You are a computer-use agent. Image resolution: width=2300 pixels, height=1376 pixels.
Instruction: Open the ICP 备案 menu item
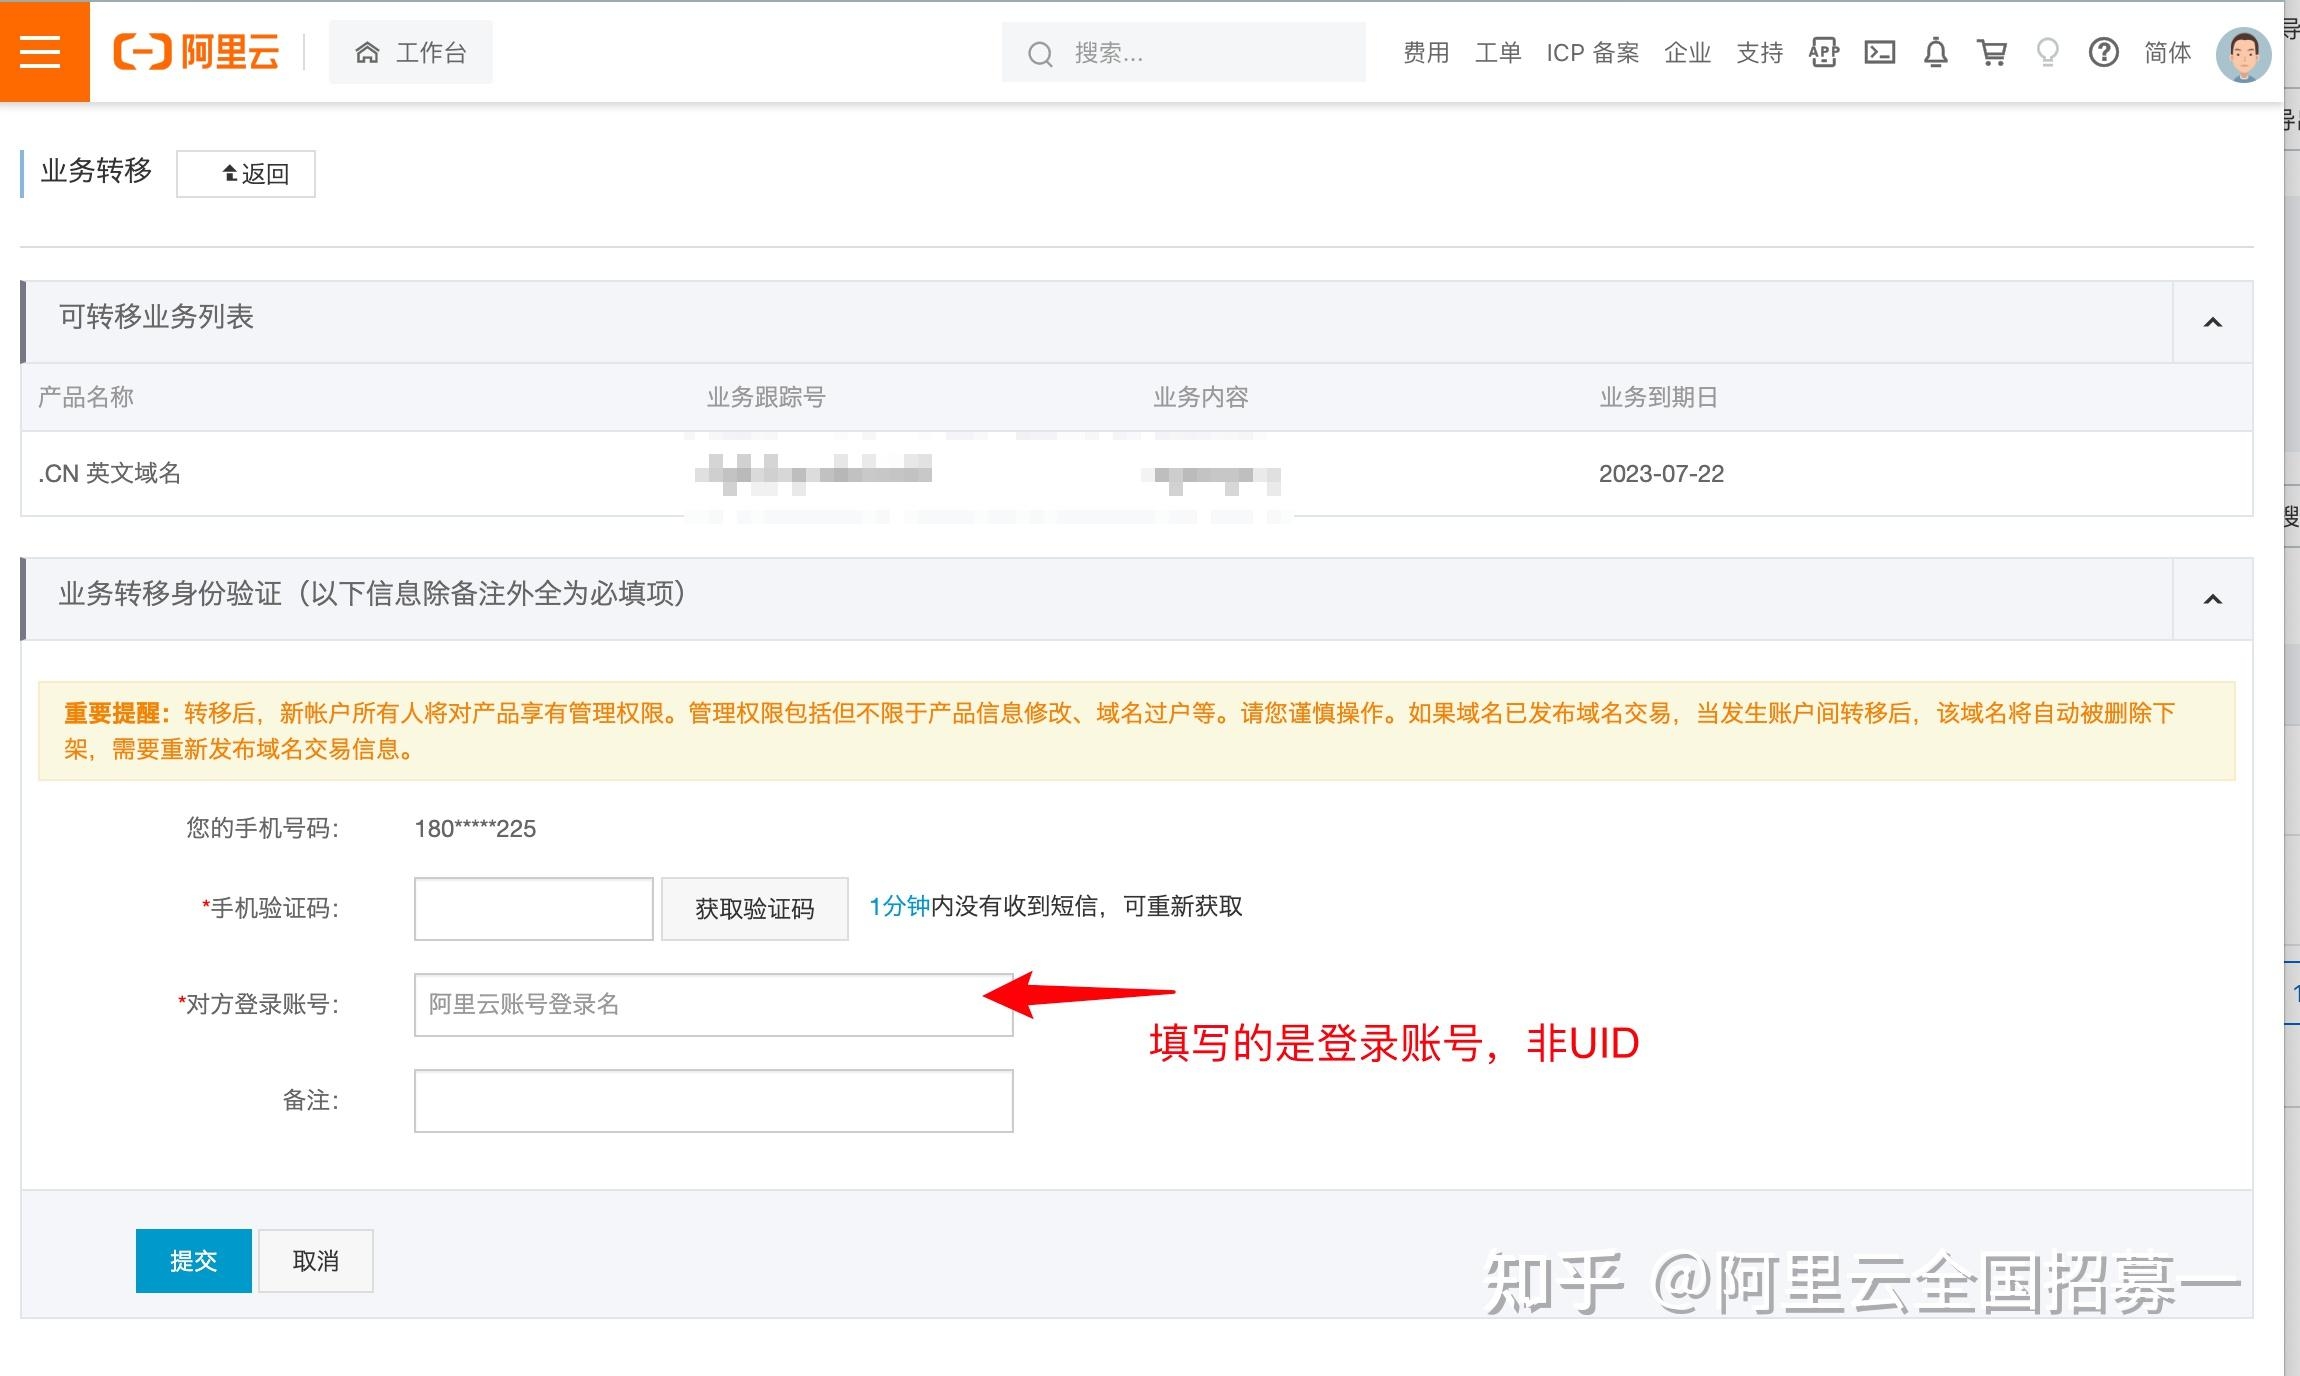coord(1592,53)
